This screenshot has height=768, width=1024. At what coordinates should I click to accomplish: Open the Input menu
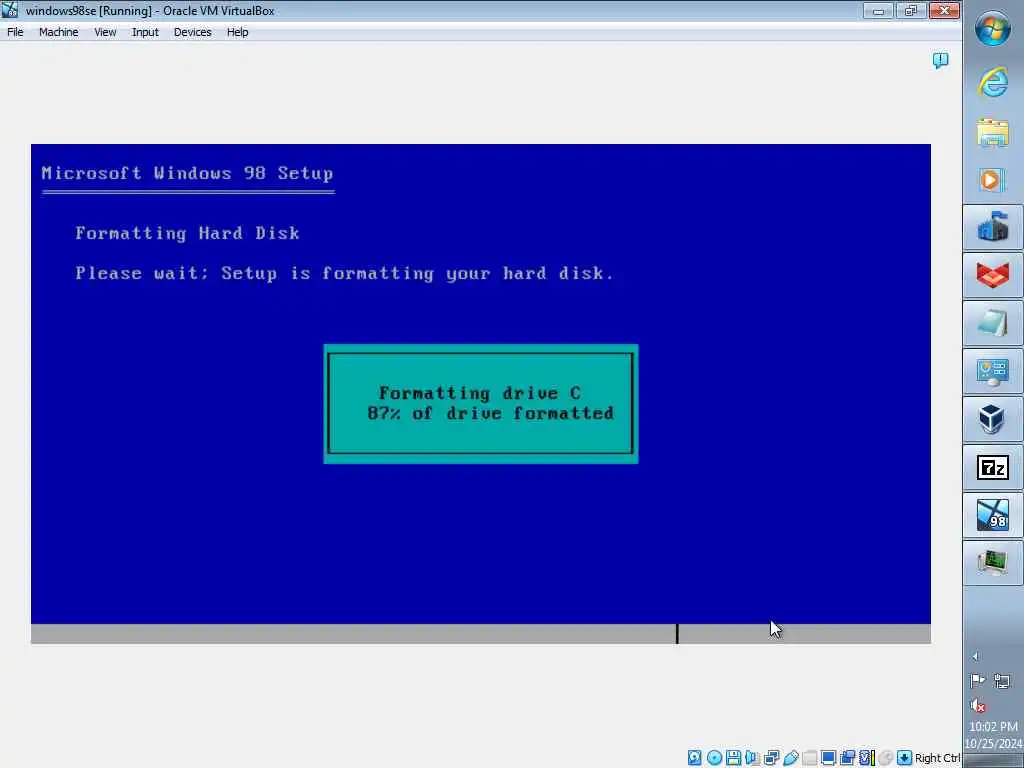point(145,32)
